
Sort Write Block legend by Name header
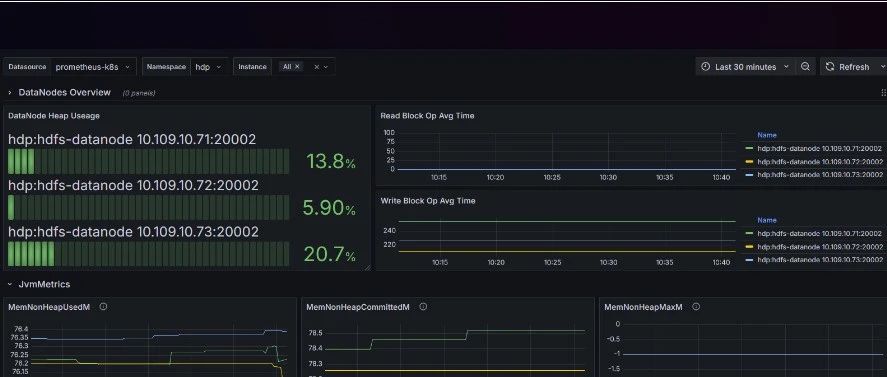[x=767, y=220]
